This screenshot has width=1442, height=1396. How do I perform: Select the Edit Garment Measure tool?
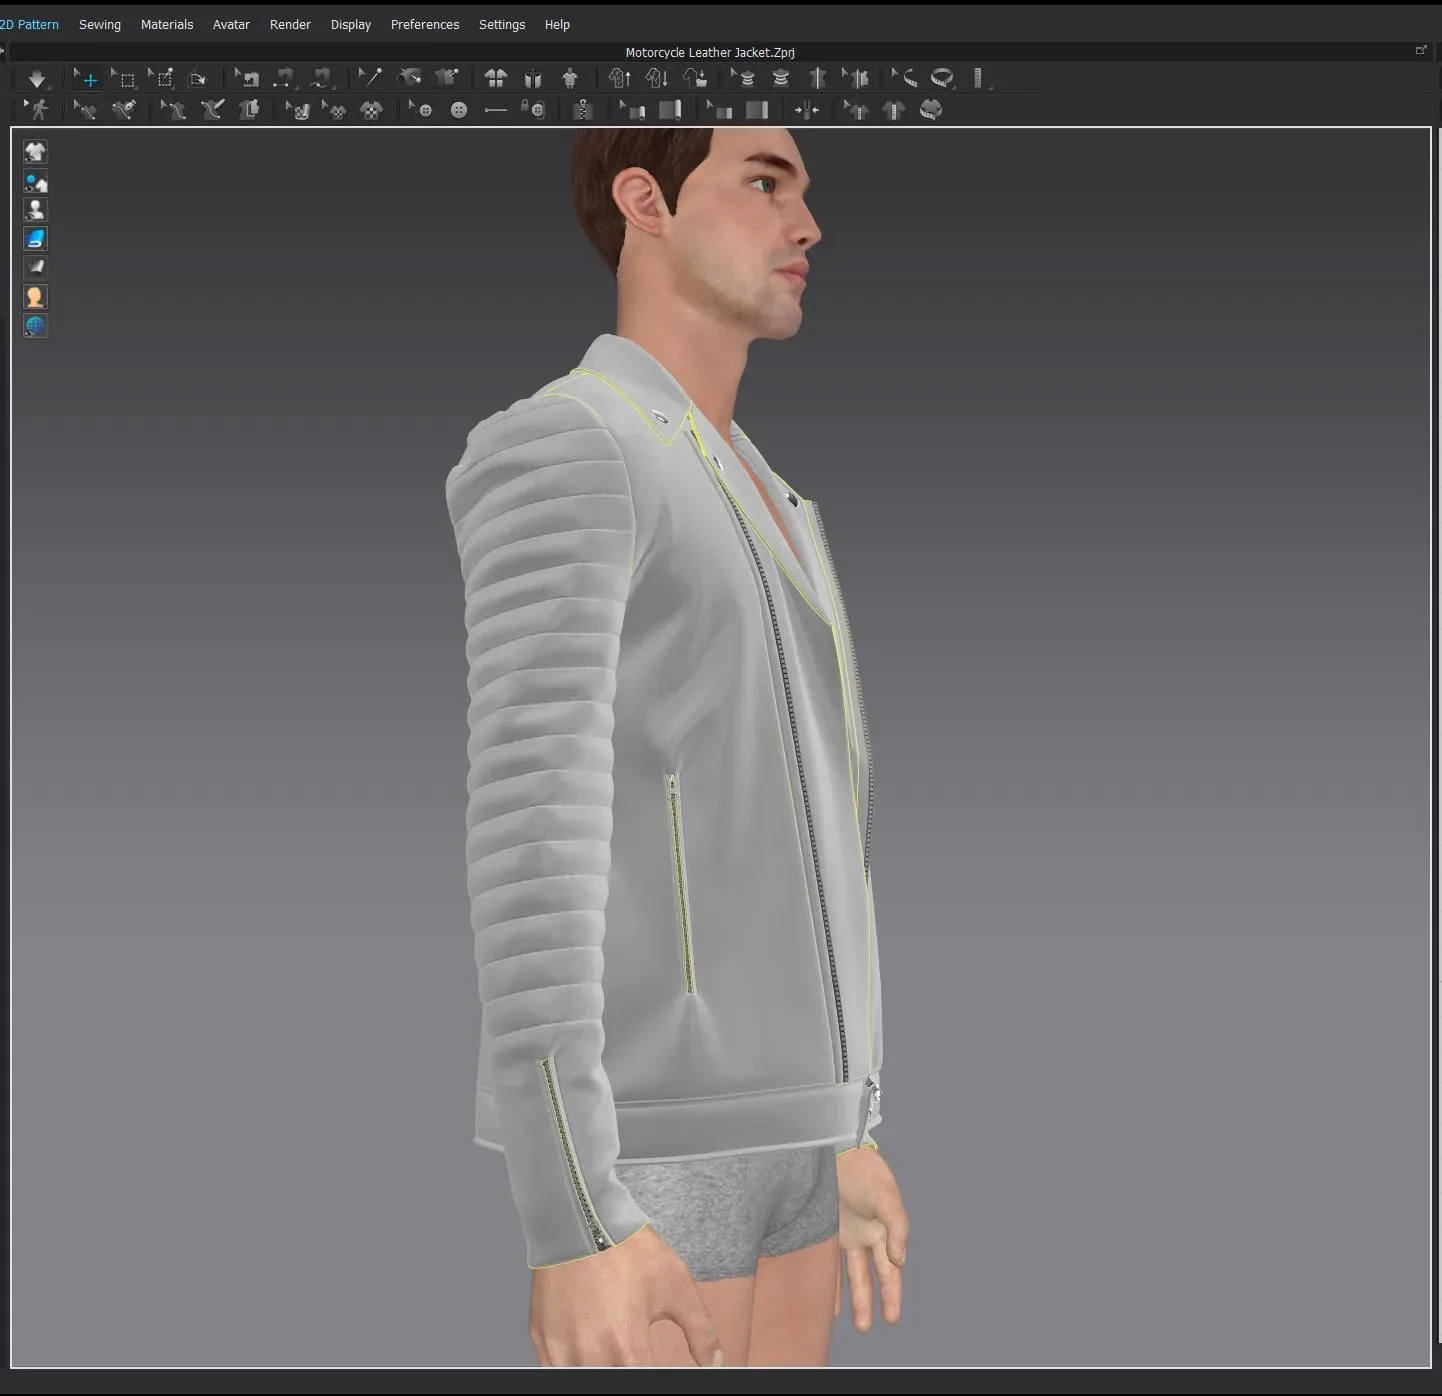[x=856, y=110]
